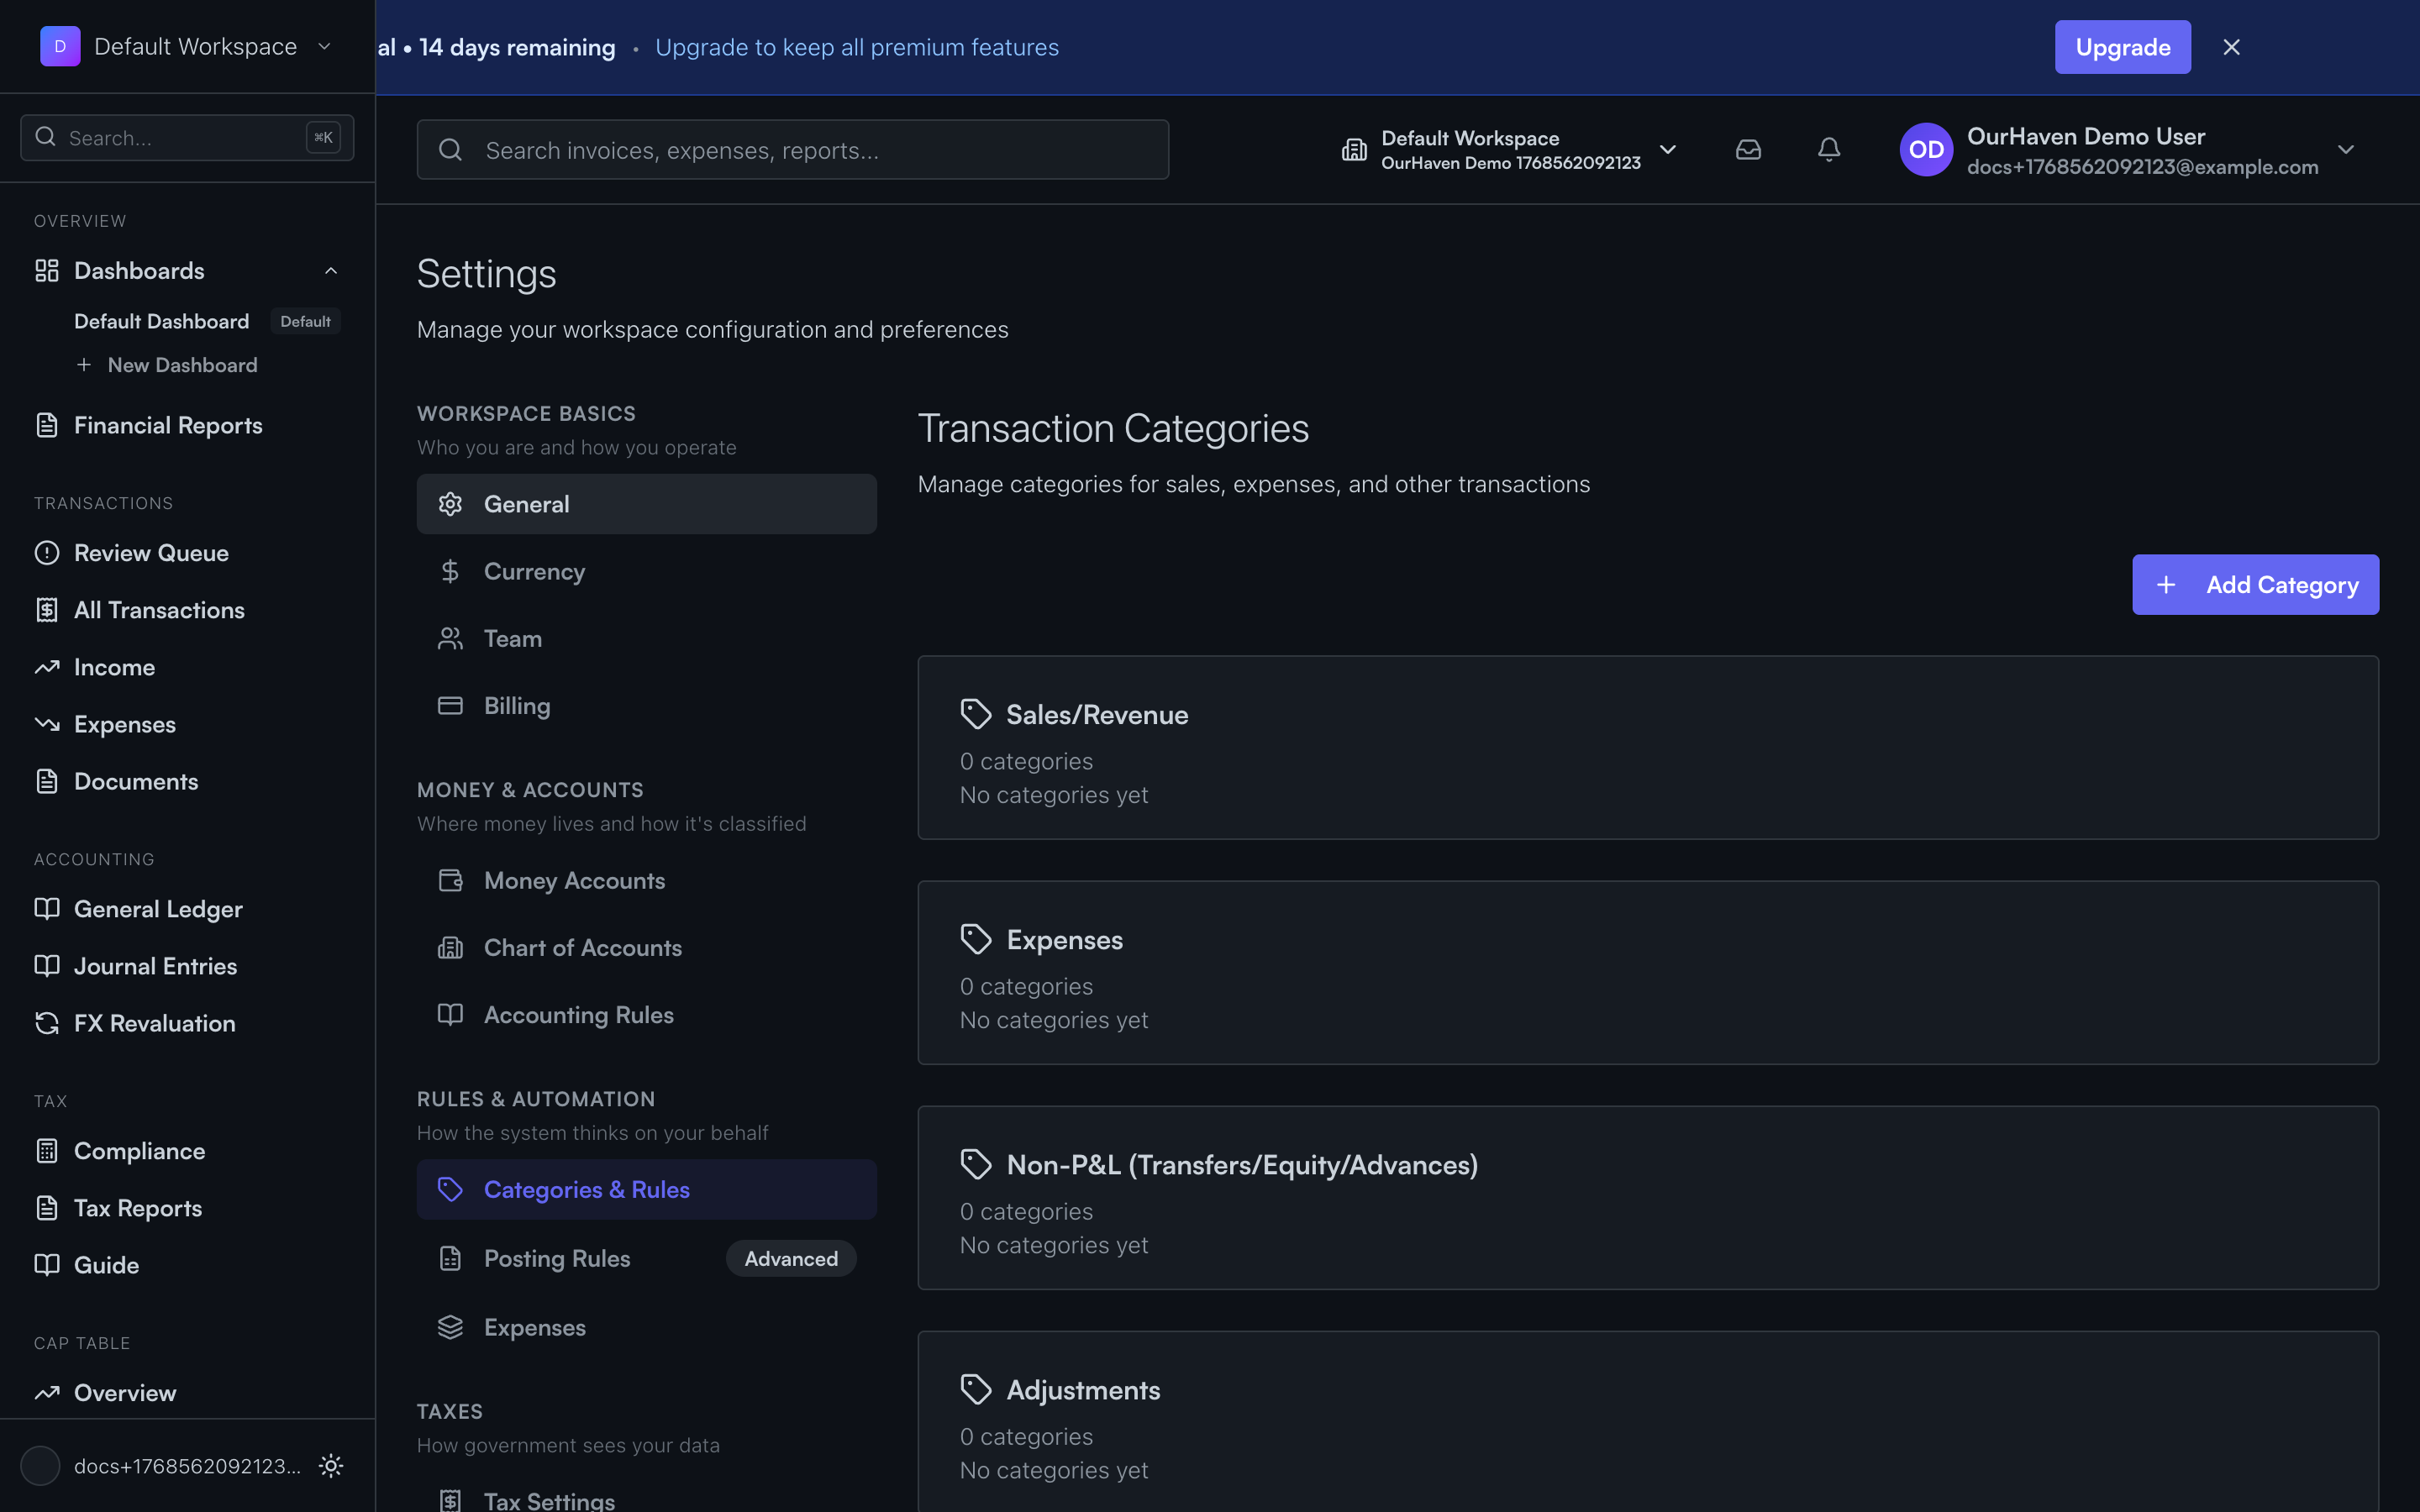Collapse the Dashboards section
The height and width of the screenshot is (1512, 2420).
coord(330,270)
